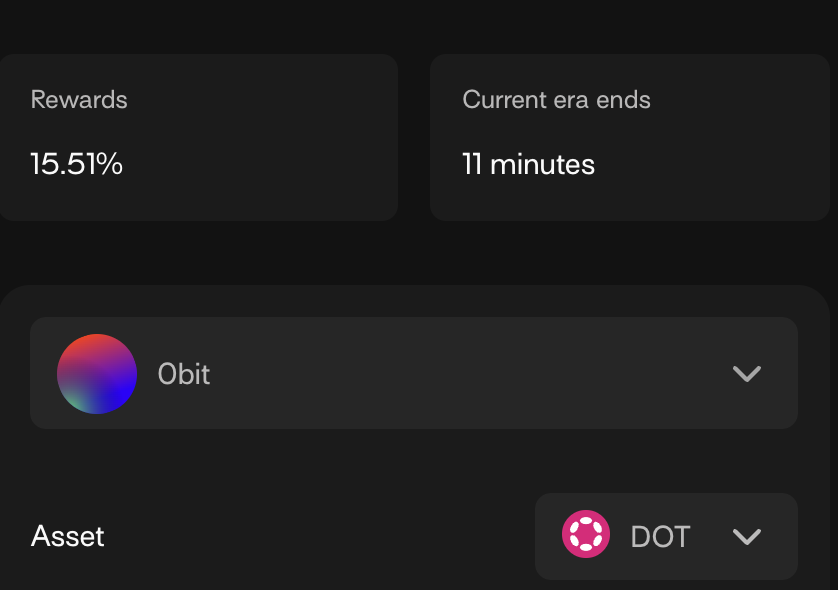Click the 11 minutes era countdown
This screenshot has width=838, height=590.
point(527,164)
